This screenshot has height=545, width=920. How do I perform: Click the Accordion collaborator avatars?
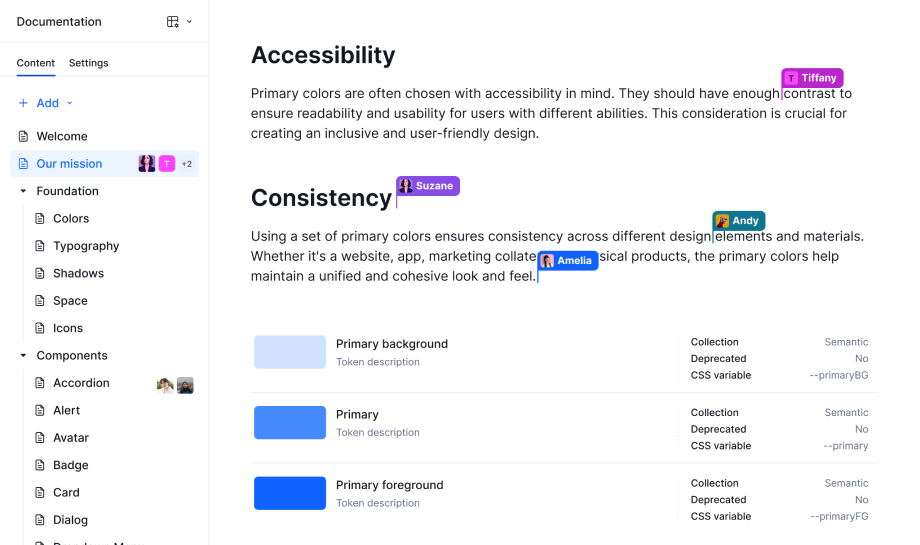point(175,385)
